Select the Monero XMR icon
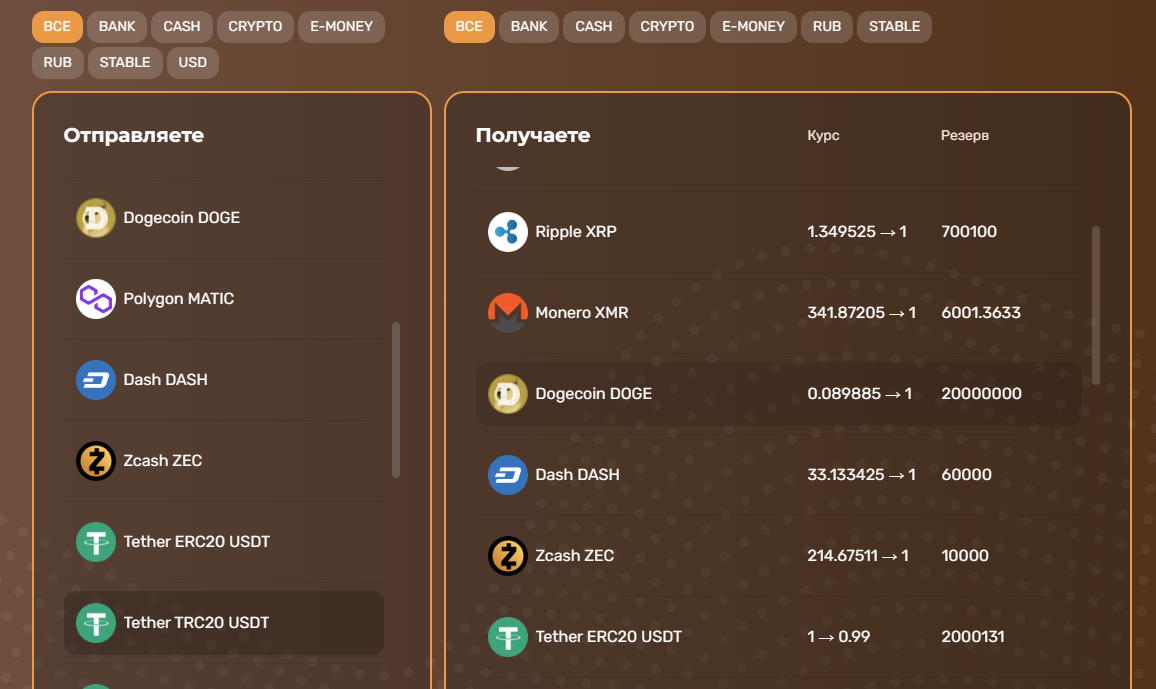 tap(507, 313)
